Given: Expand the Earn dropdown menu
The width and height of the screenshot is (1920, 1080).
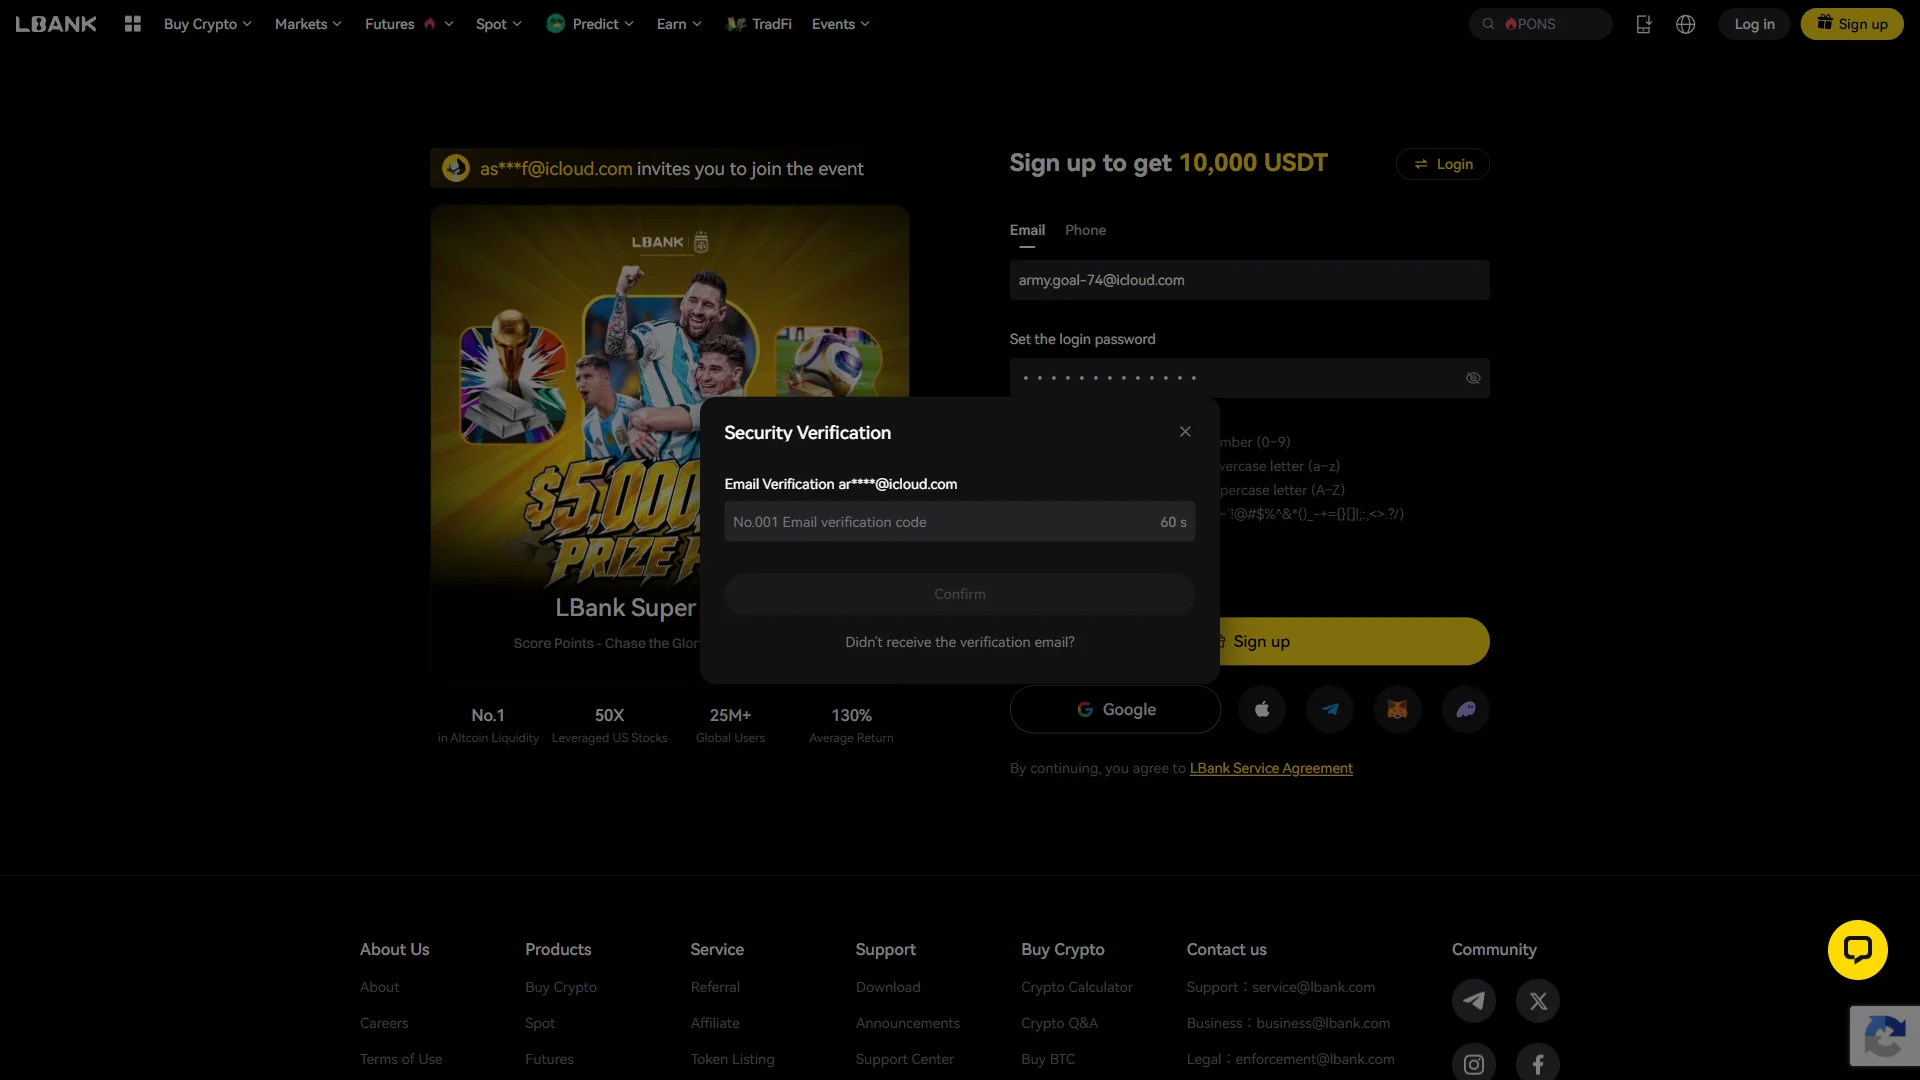Looking at the screenshot, I should click(x=679, y=24).
